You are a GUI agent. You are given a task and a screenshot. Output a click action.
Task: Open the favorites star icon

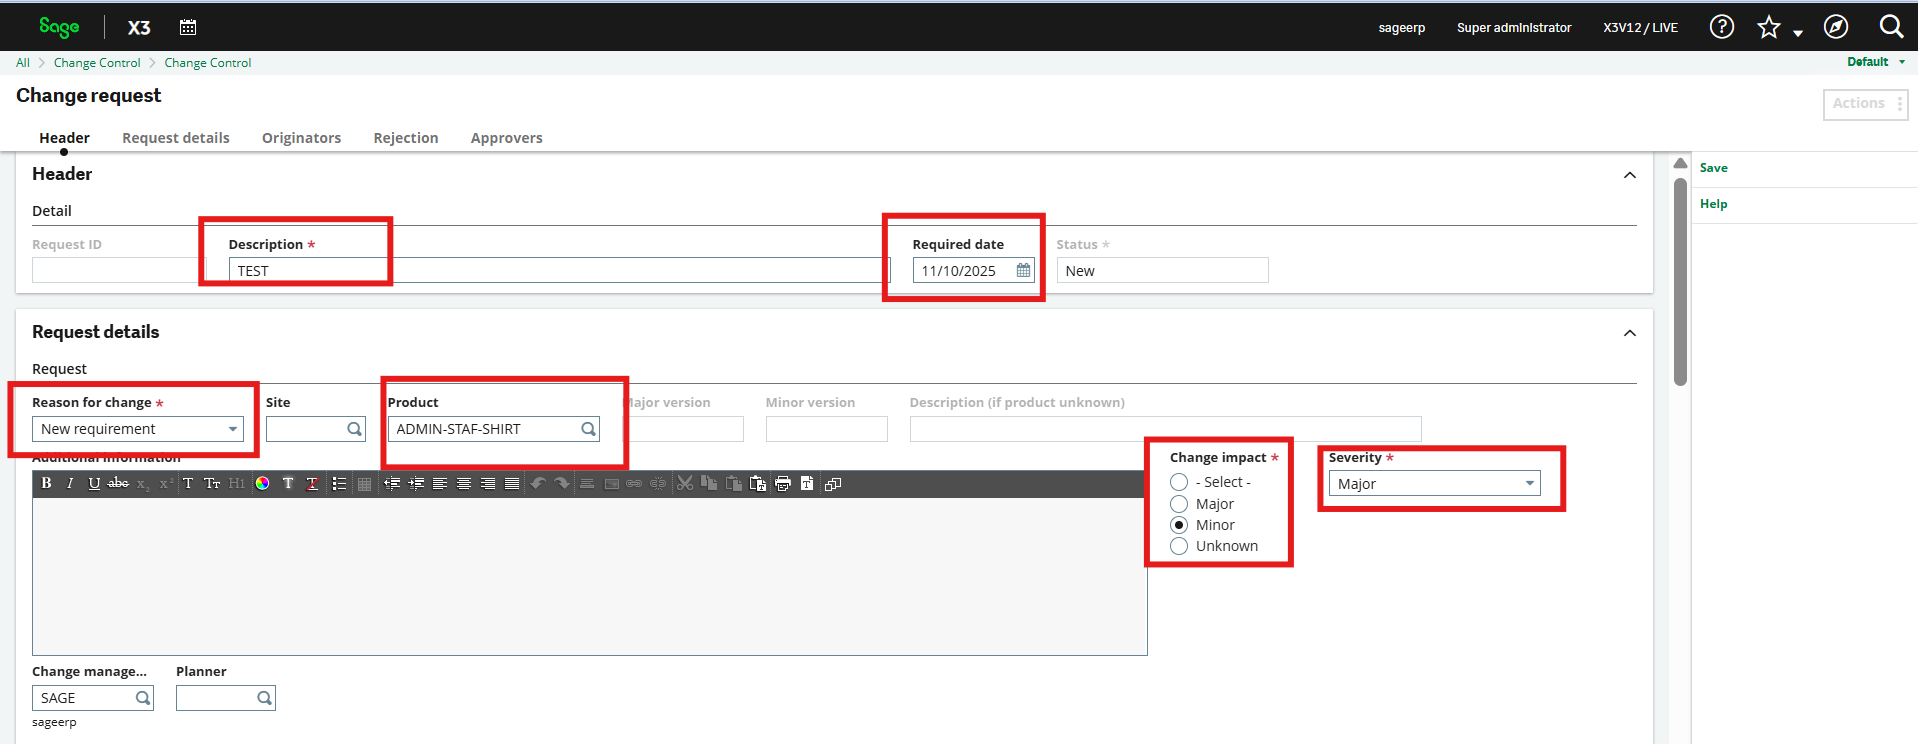pyautogui.click(x=1769, y=27)
